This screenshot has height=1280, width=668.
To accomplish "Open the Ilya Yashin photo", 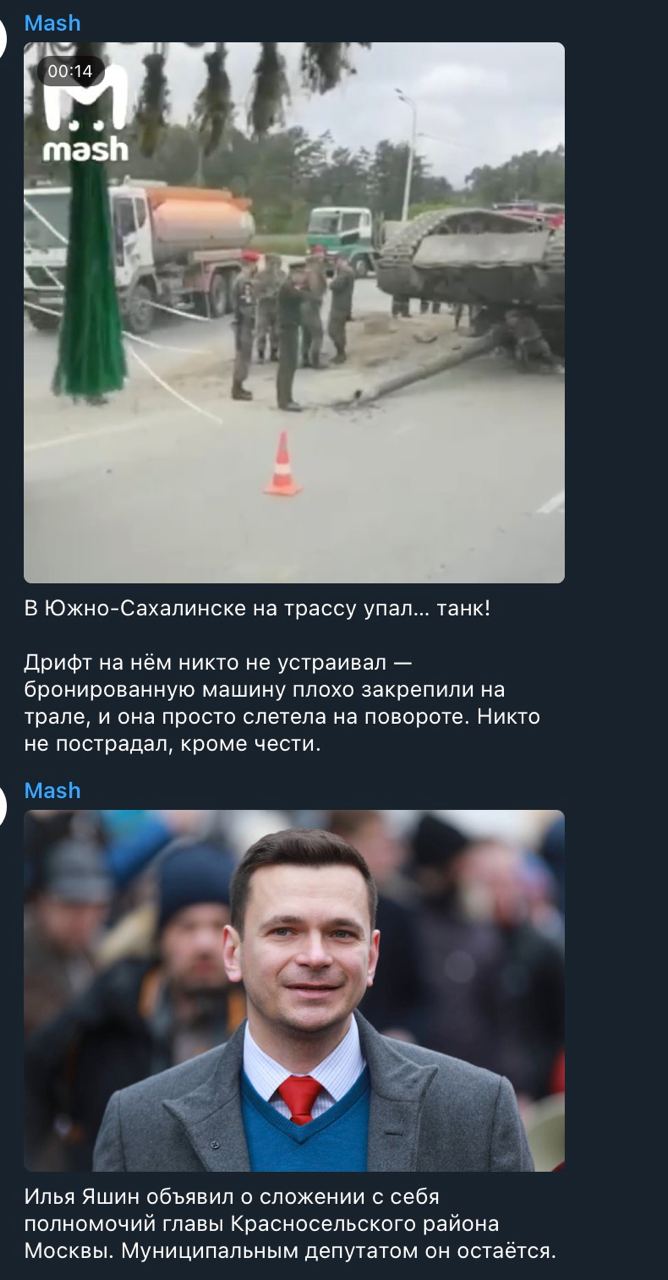I will pyautogui.click(x=294, y=990).
